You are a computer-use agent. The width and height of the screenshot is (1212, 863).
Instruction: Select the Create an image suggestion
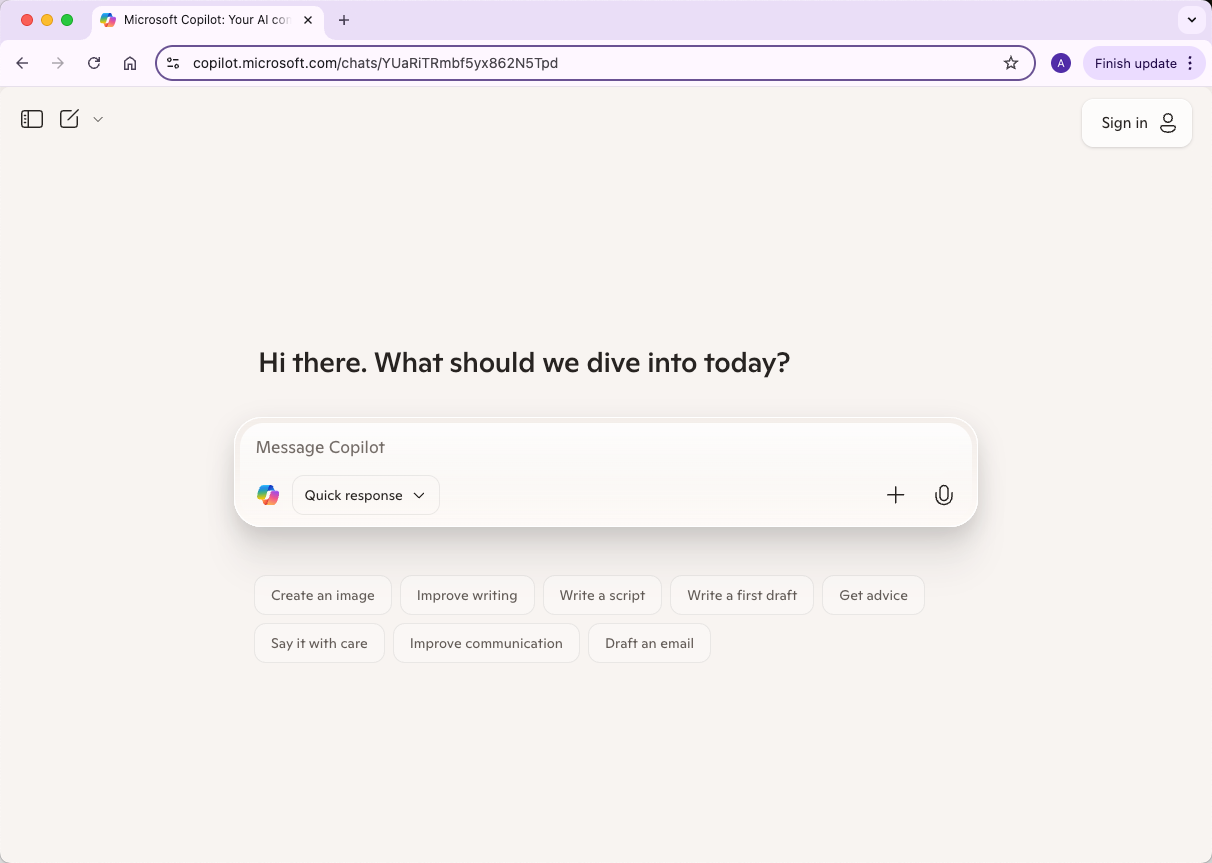(323, 595)
